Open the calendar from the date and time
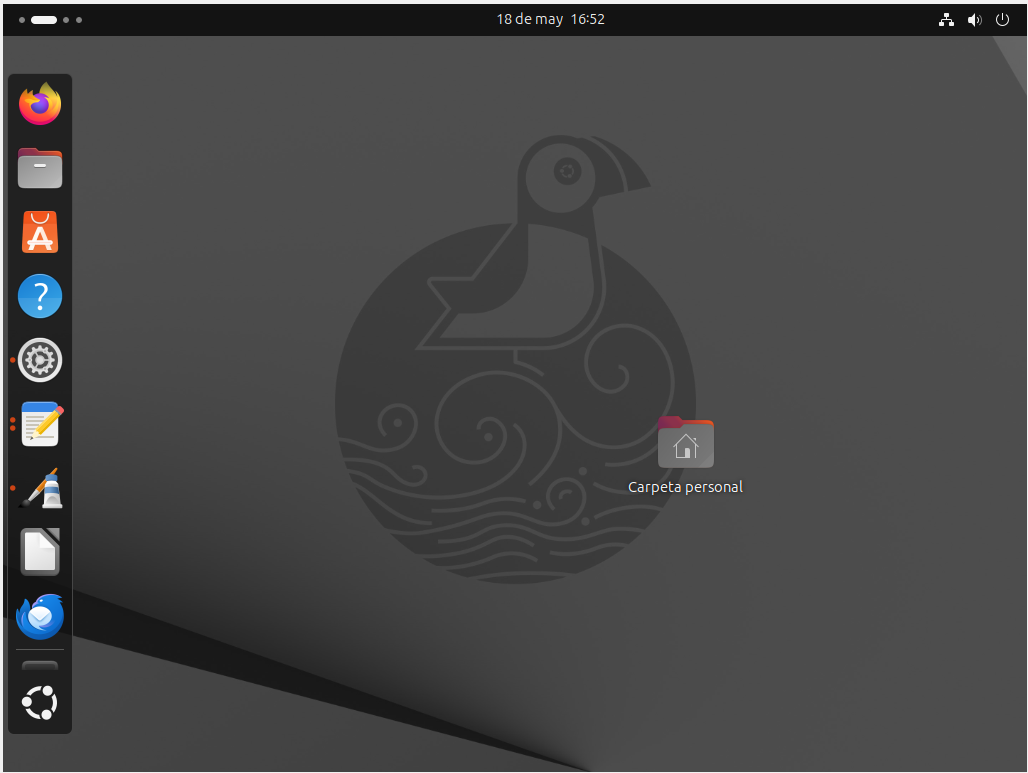The height and width of the screenshot is (773, 1028). 550,19
